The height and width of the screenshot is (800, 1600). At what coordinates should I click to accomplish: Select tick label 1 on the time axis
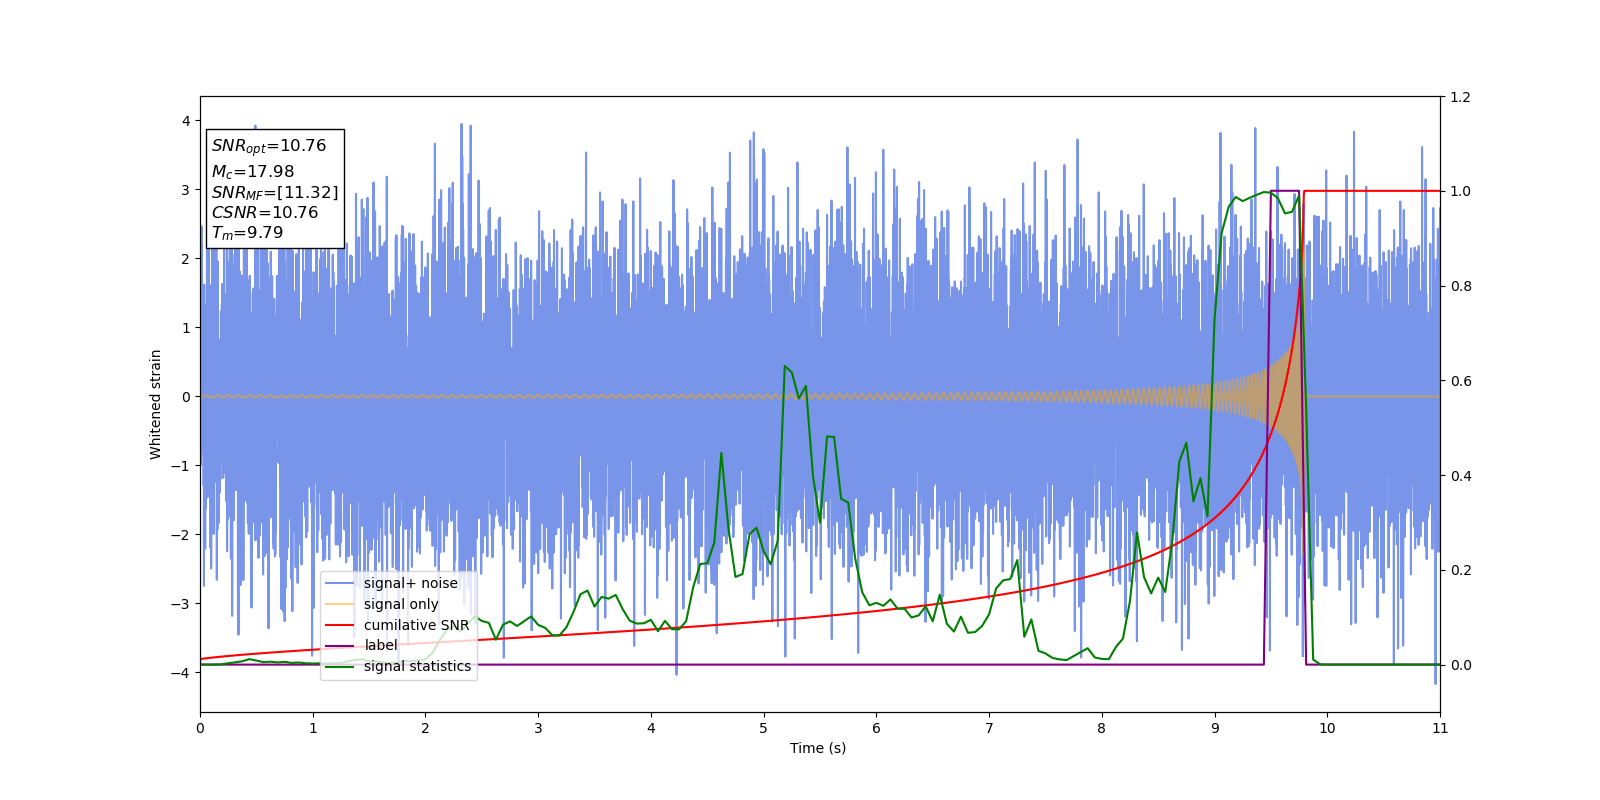pyautogui.click(x=313, y=728)
